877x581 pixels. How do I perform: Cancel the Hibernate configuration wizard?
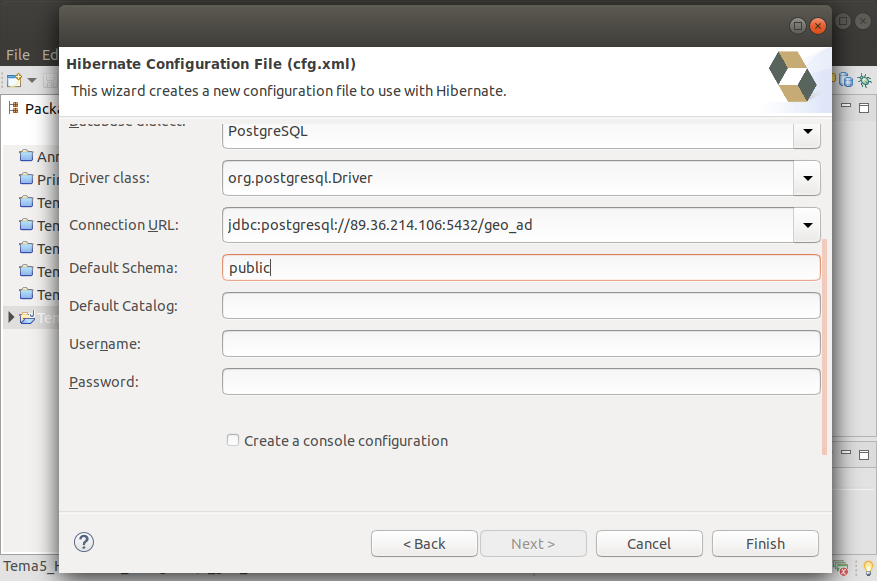[x=649, y=544]
